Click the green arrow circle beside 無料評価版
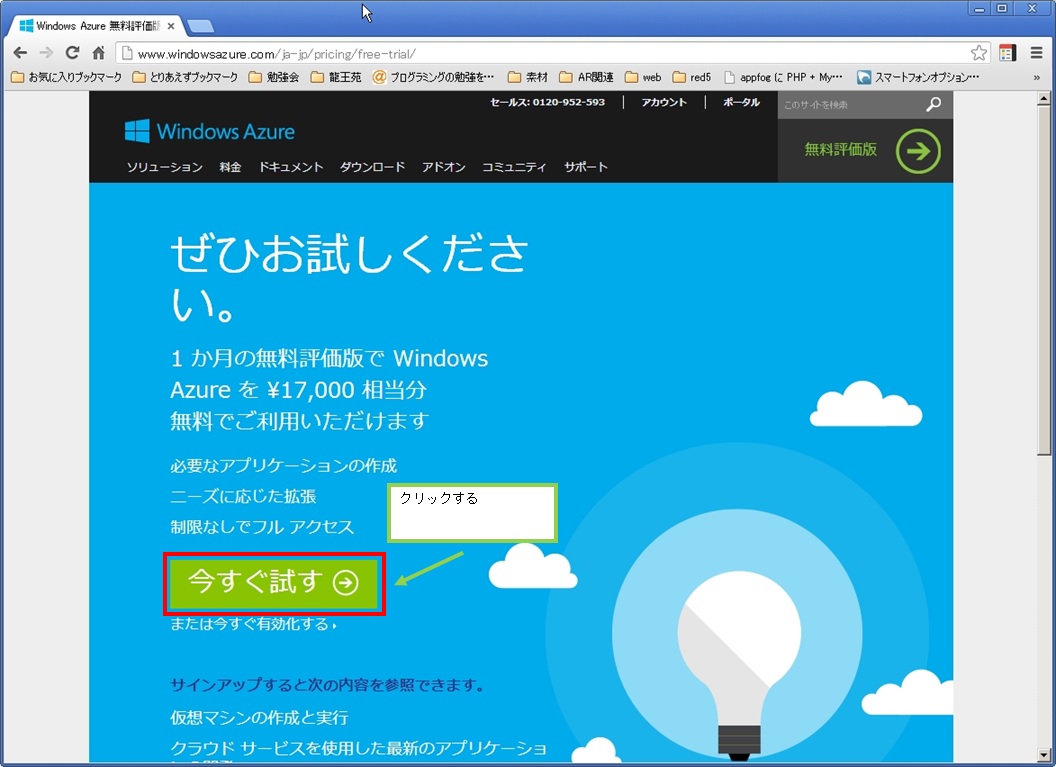This screenshot has height=767, width=1056. point(918,151)
